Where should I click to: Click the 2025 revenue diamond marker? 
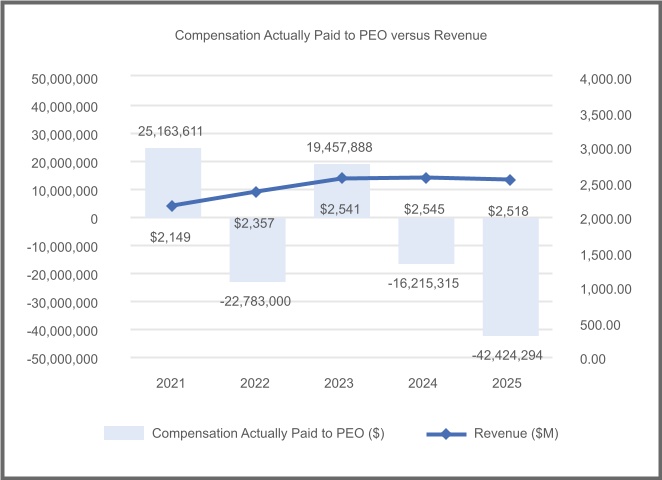(510, 180)
